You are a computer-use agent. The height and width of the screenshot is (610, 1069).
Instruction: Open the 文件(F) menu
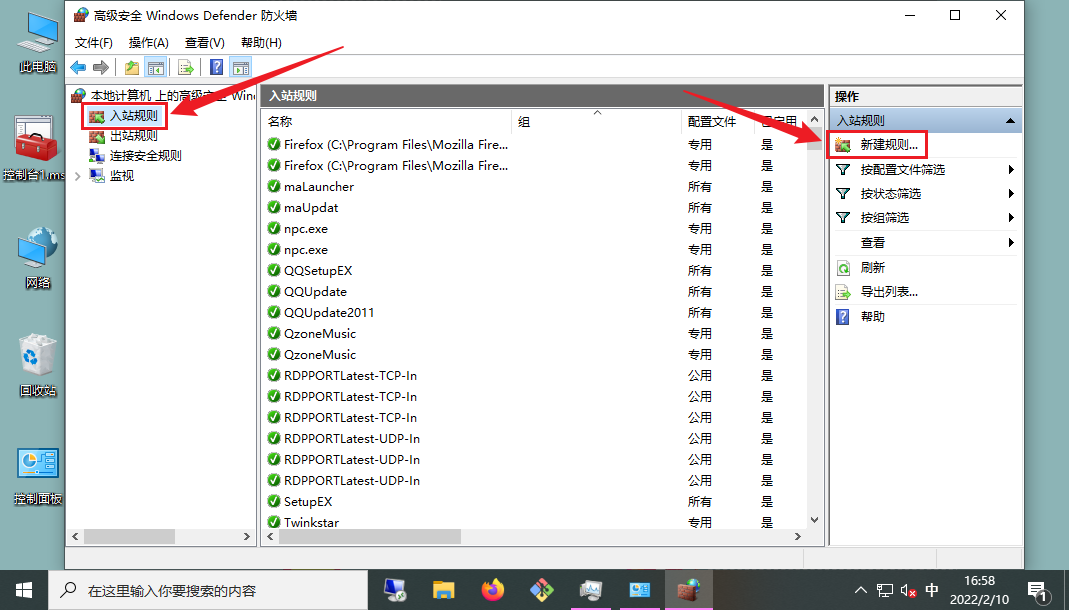pos(93,43)
